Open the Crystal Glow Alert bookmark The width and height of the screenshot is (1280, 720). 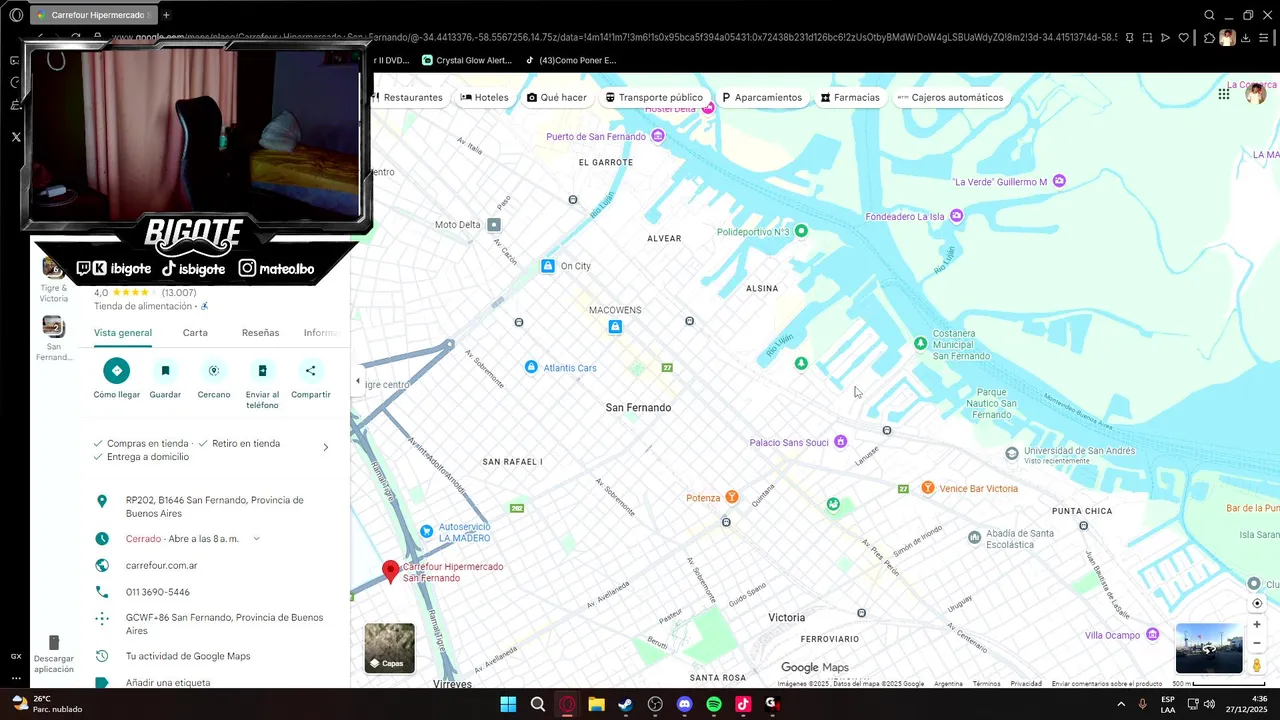tap(467, 60)
